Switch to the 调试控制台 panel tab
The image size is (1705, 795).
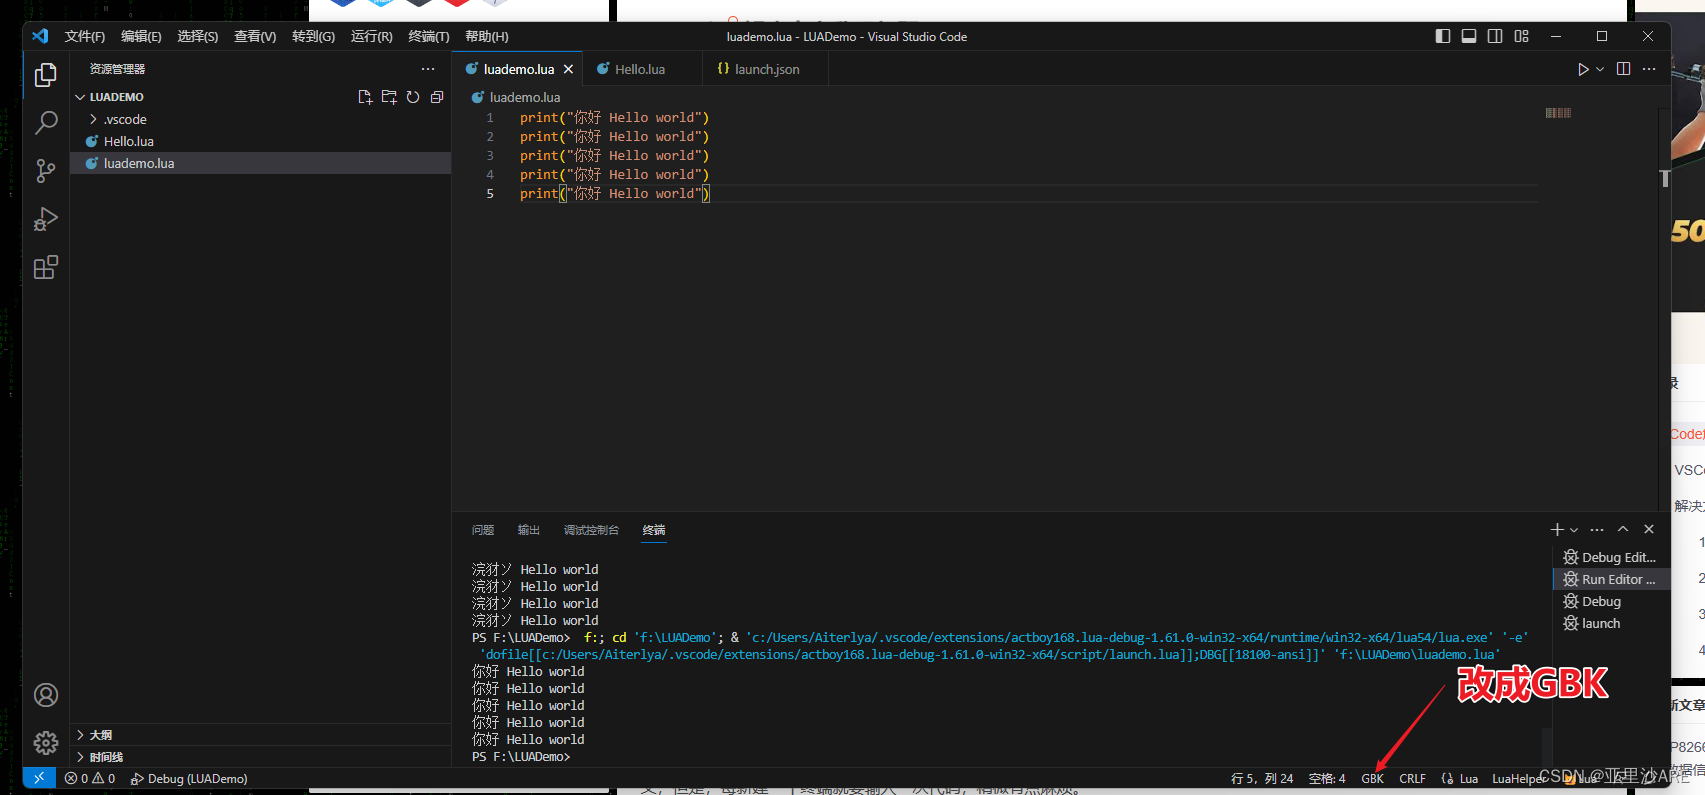[x=591, y=530]
